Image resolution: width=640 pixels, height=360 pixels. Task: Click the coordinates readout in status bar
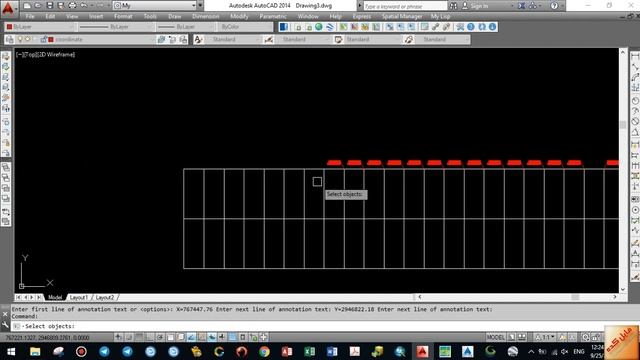point(47,338)
